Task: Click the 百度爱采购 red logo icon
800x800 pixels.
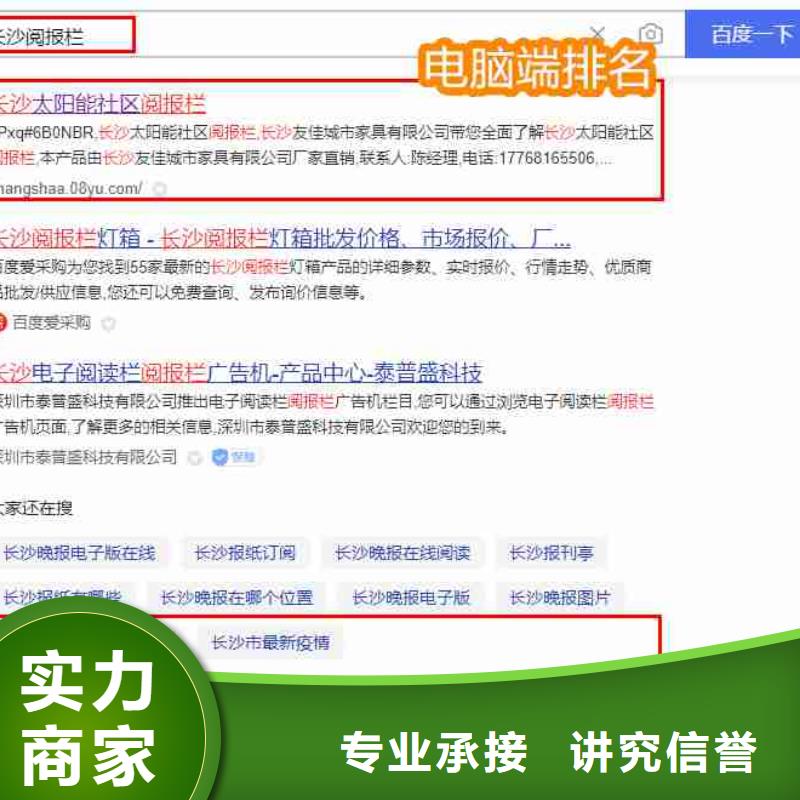Action: tap(3, 322)
